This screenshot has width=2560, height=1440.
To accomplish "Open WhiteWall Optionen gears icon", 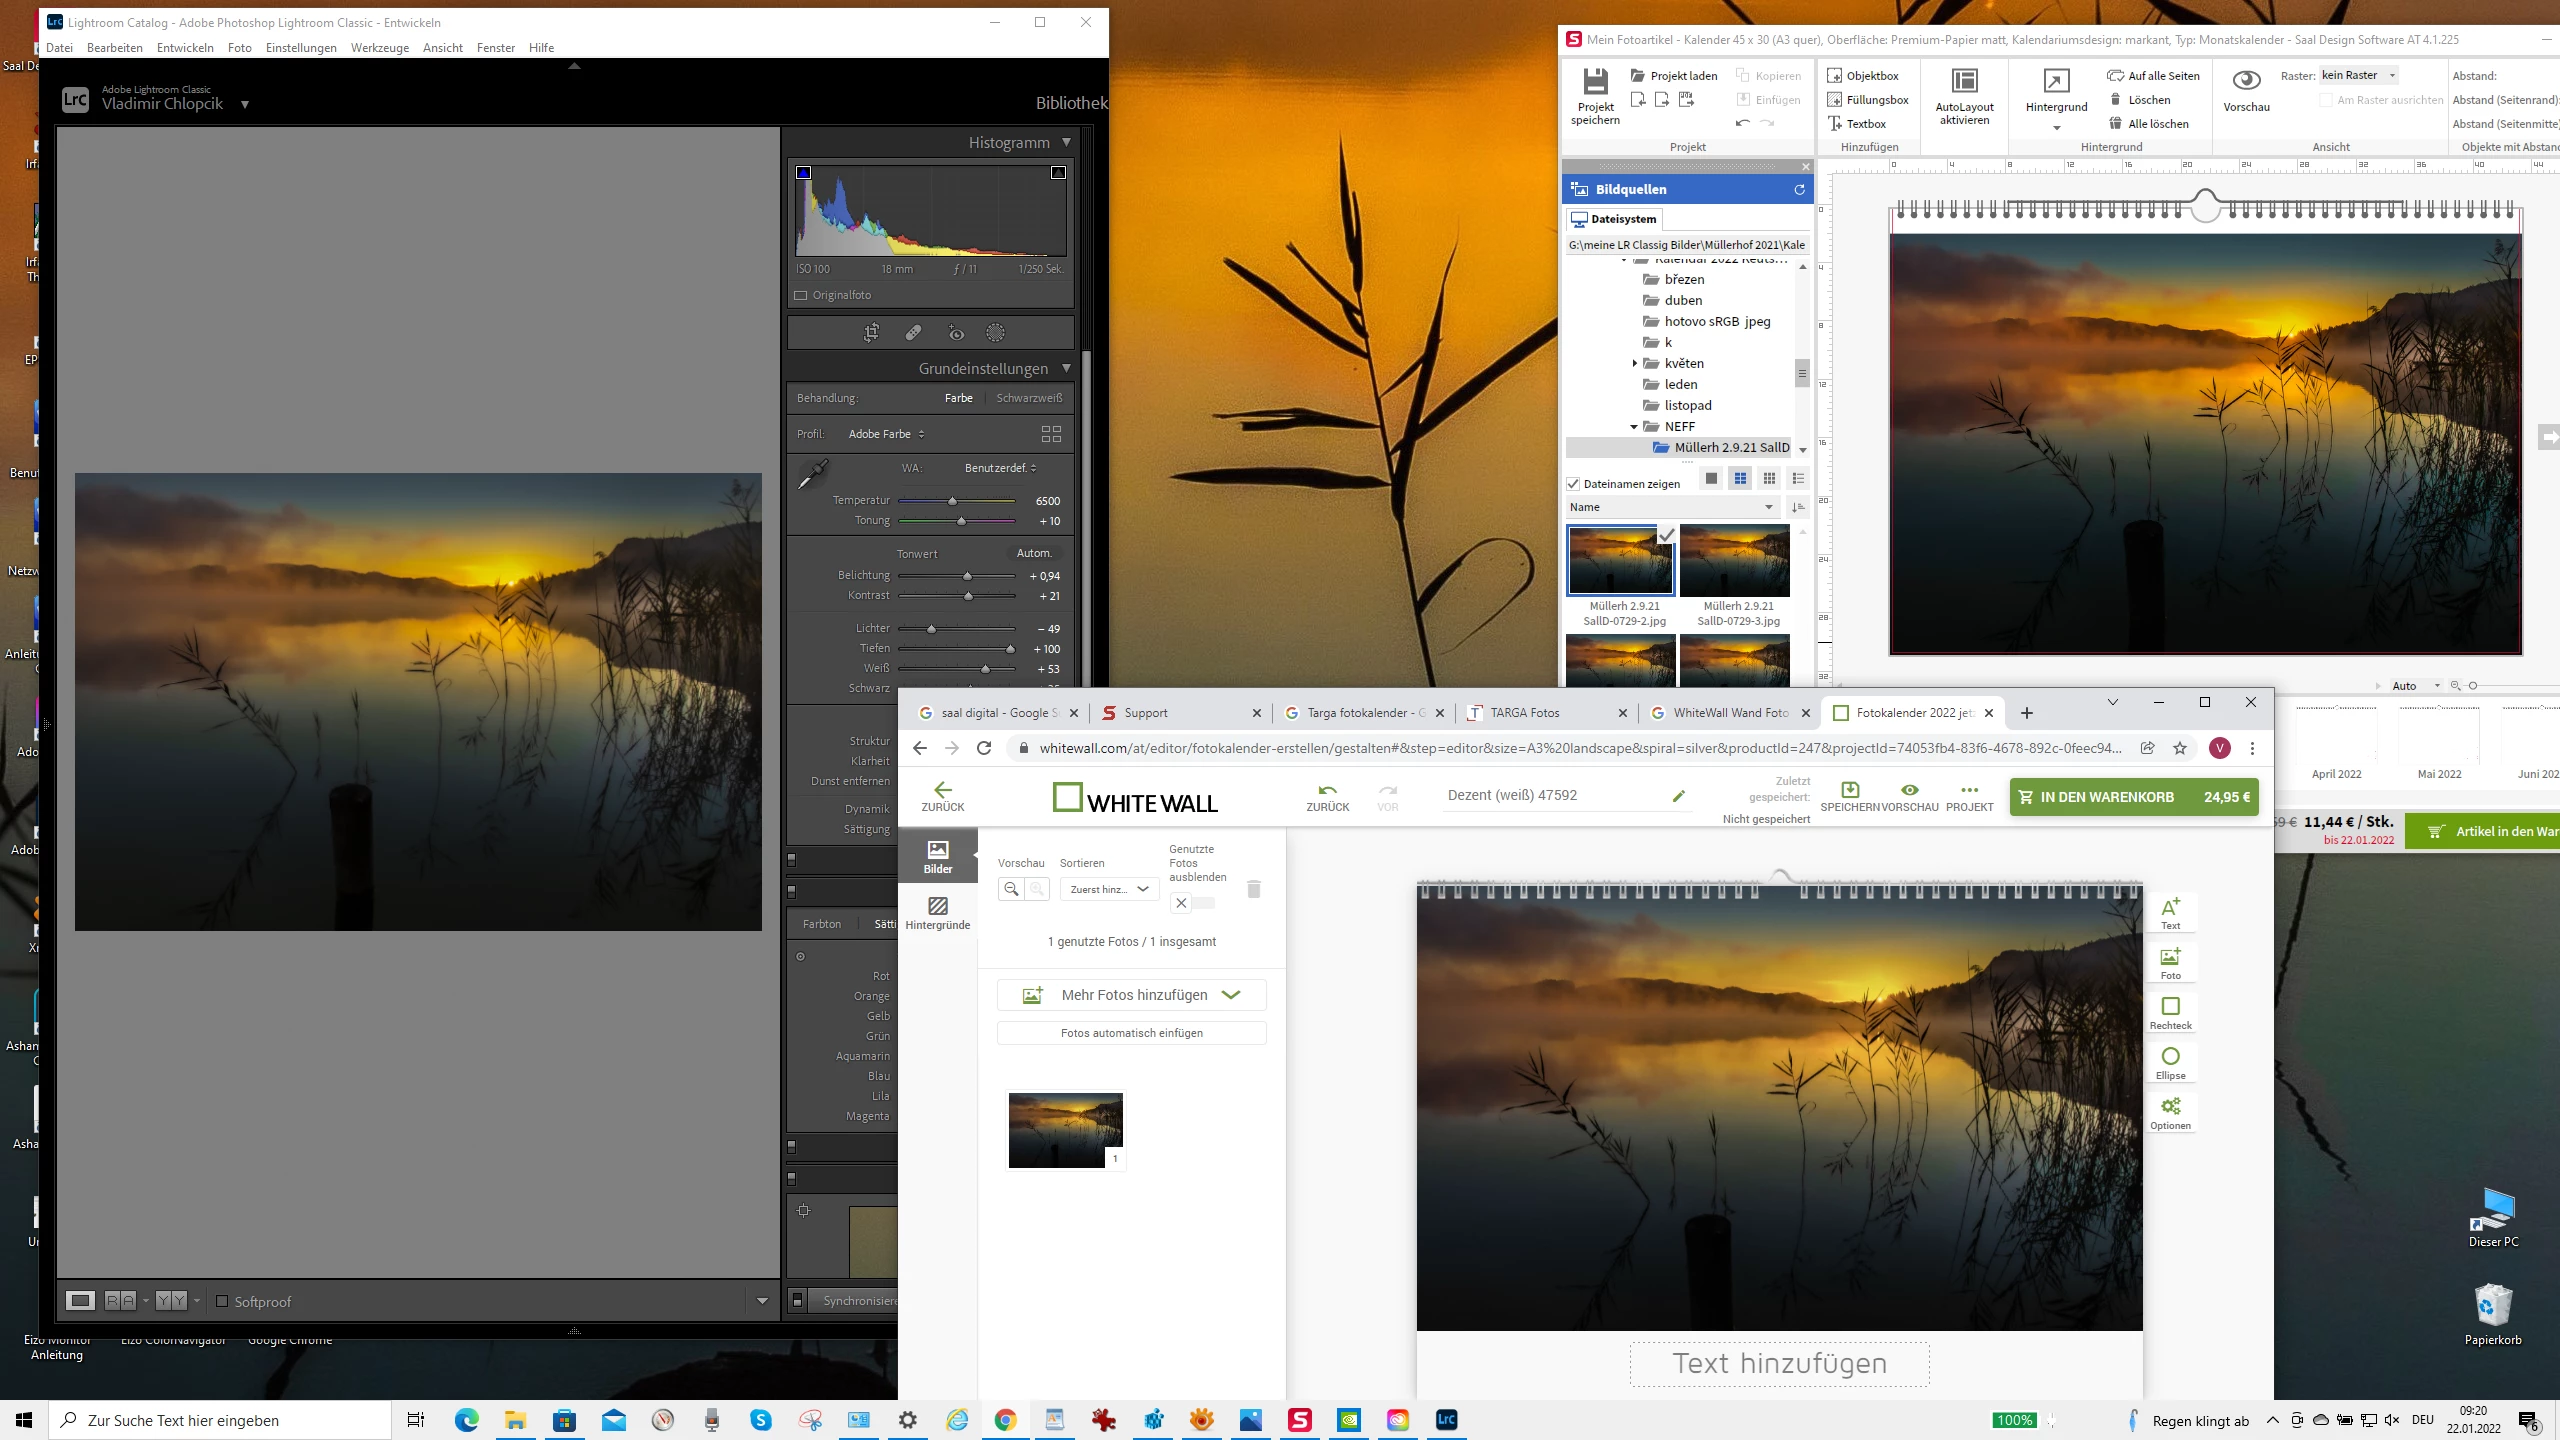I will 2170,1107.
